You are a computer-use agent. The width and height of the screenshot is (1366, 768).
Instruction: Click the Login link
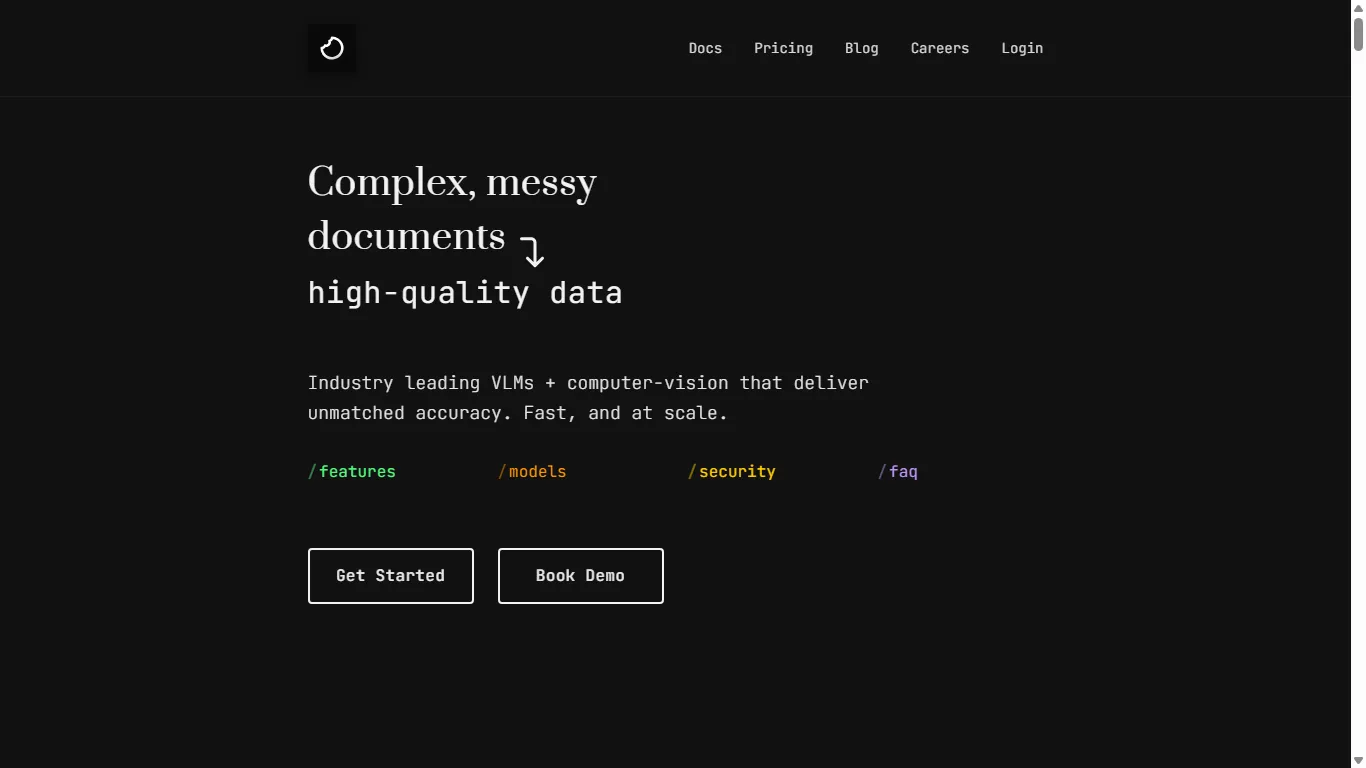tap(1022, 48)
